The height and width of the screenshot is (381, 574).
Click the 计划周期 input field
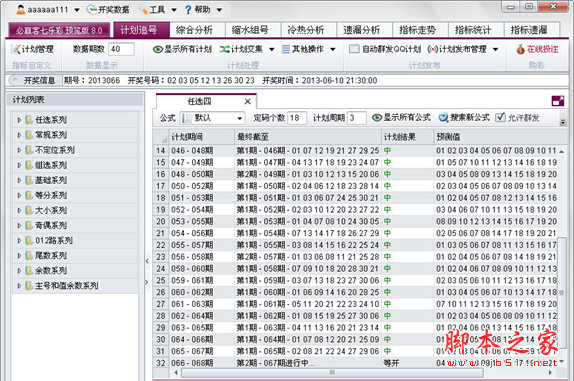(x=357, y=118)
